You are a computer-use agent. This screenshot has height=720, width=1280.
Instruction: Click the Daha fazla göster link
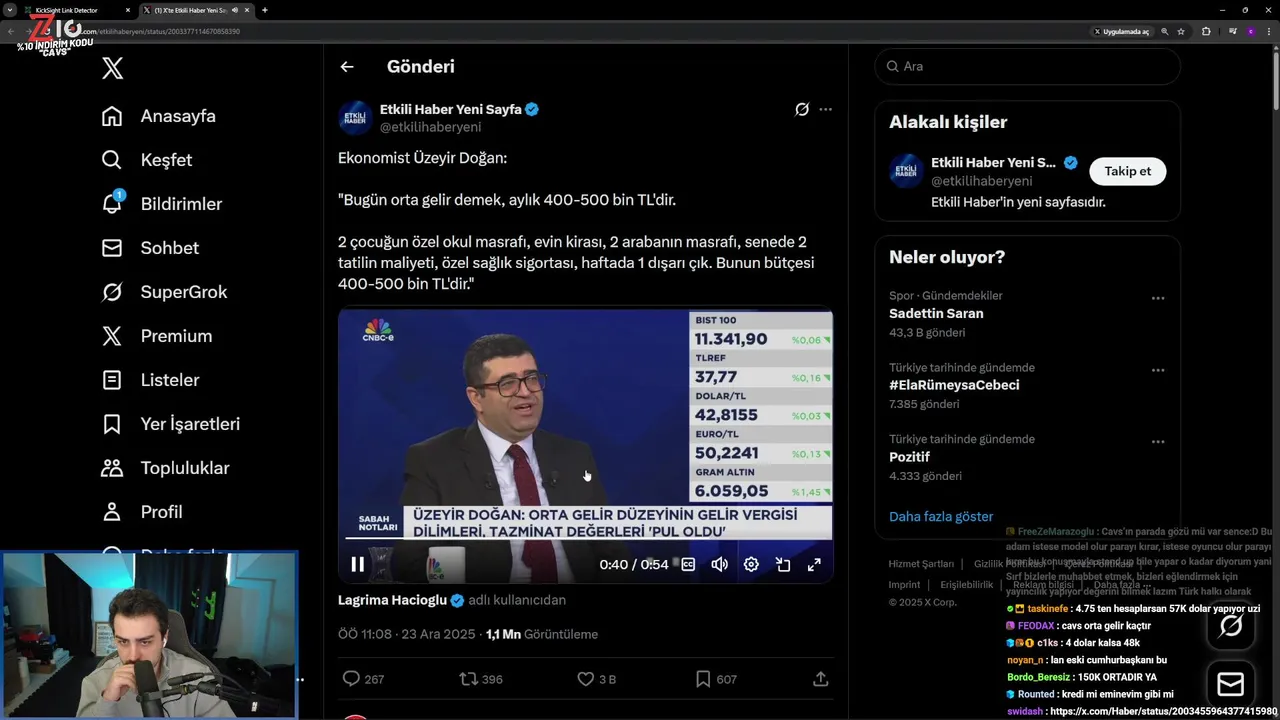point(941,516)
